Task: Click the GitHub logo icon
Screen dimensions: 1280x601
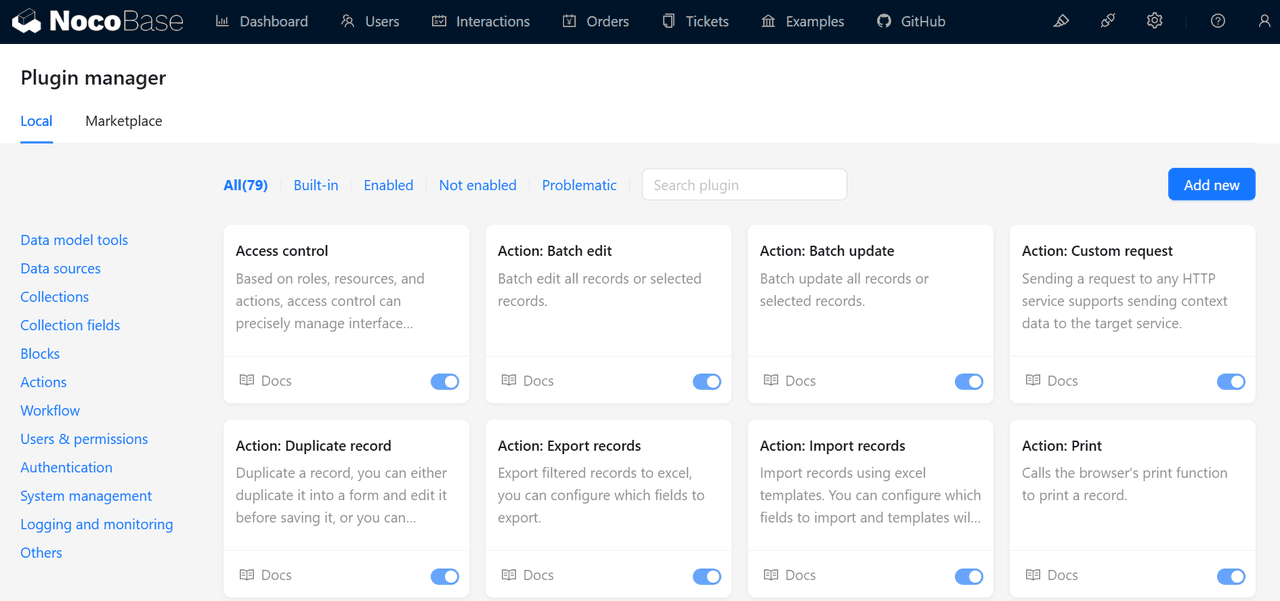Action: coord(884,21)
